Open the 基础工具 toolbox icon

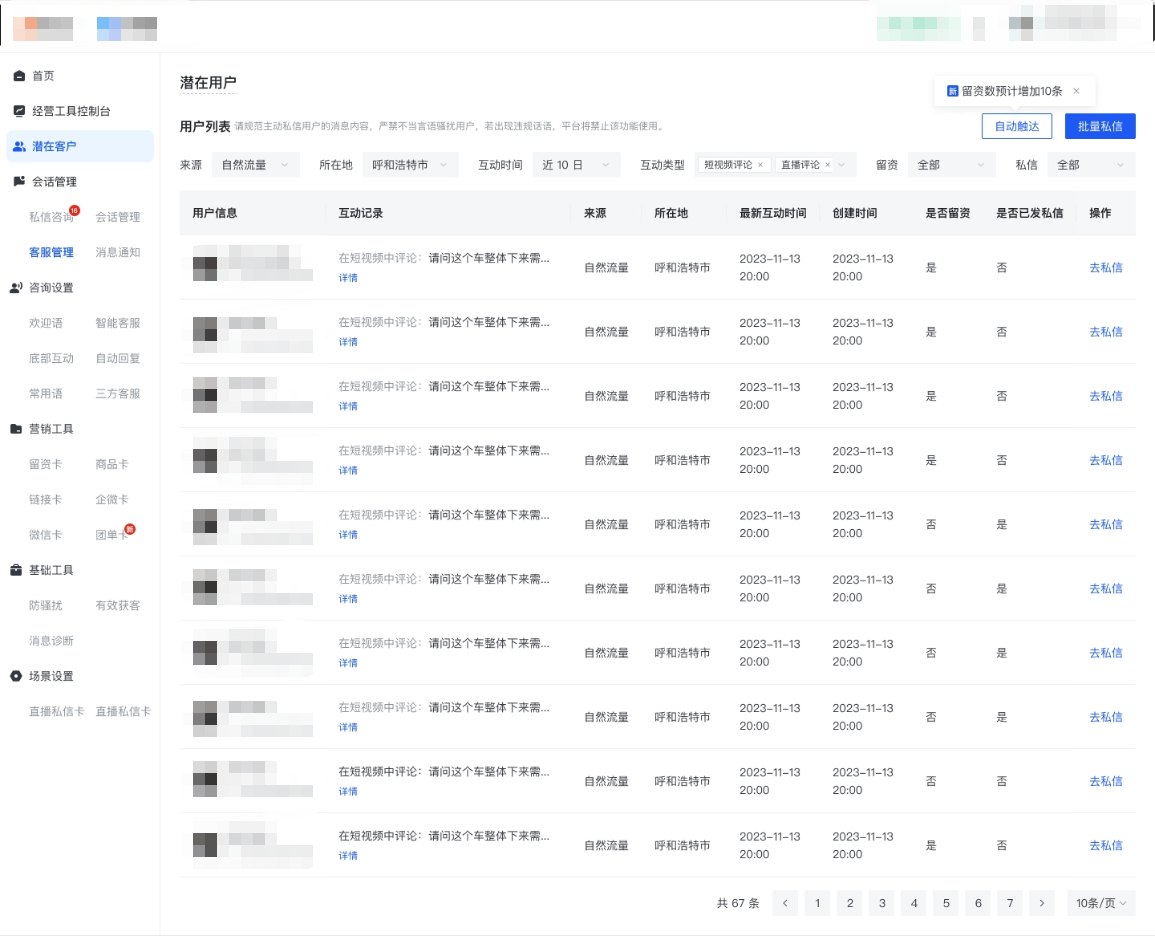point(17,570)
